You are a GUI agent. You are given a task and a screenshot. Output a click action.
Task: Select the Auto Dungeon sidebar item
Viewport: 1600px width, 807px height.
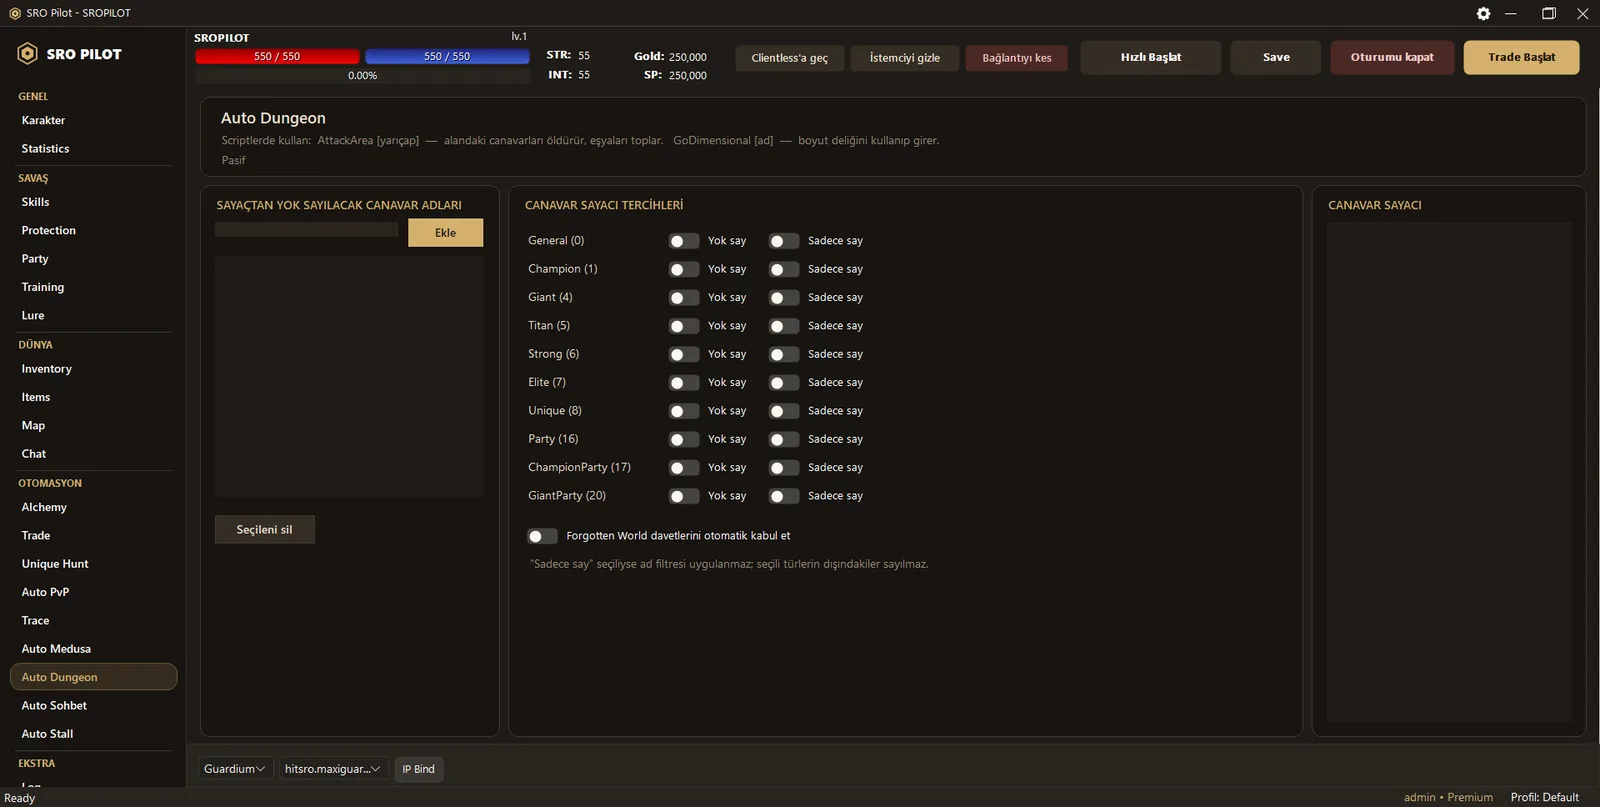[93, 677]
